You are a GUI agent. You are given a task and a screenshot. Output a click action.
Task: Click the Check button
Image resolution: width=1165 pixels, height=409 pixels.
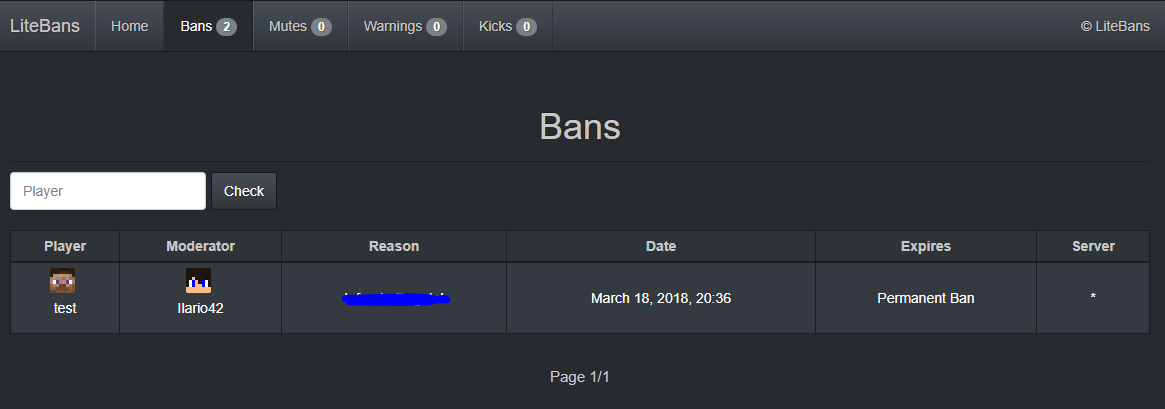tap(244, 191)
